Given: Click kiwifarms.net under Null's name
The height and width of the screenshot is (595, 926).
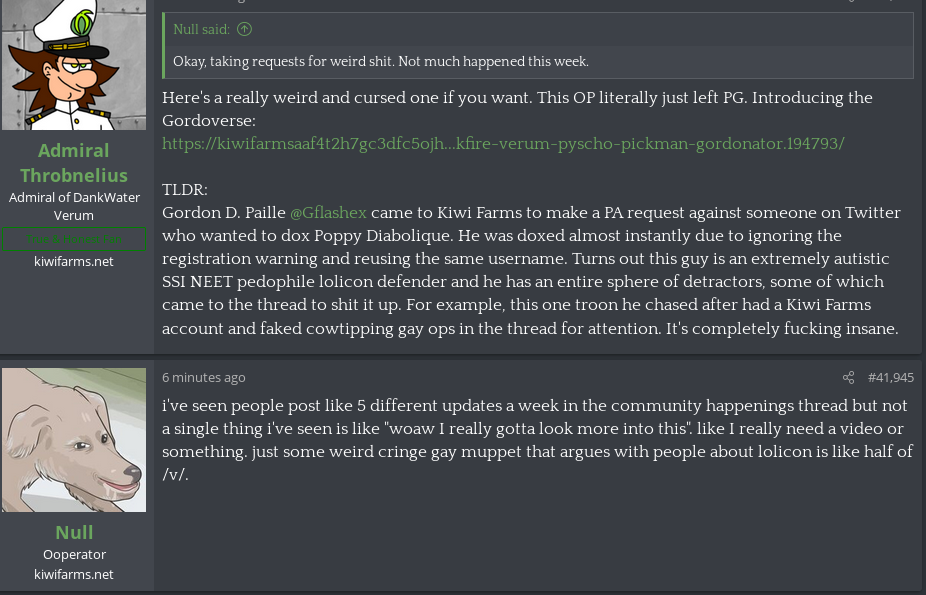Looking at the screenshot, I should click(74, 574).
